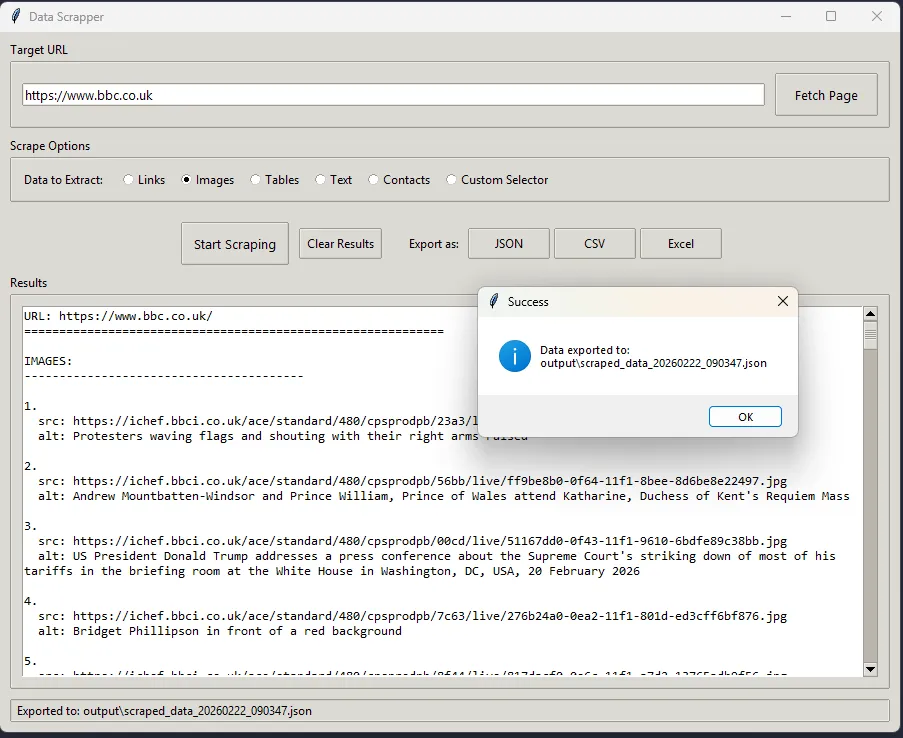Export results as Excel
903x738 pixels.
coord(681,244)
